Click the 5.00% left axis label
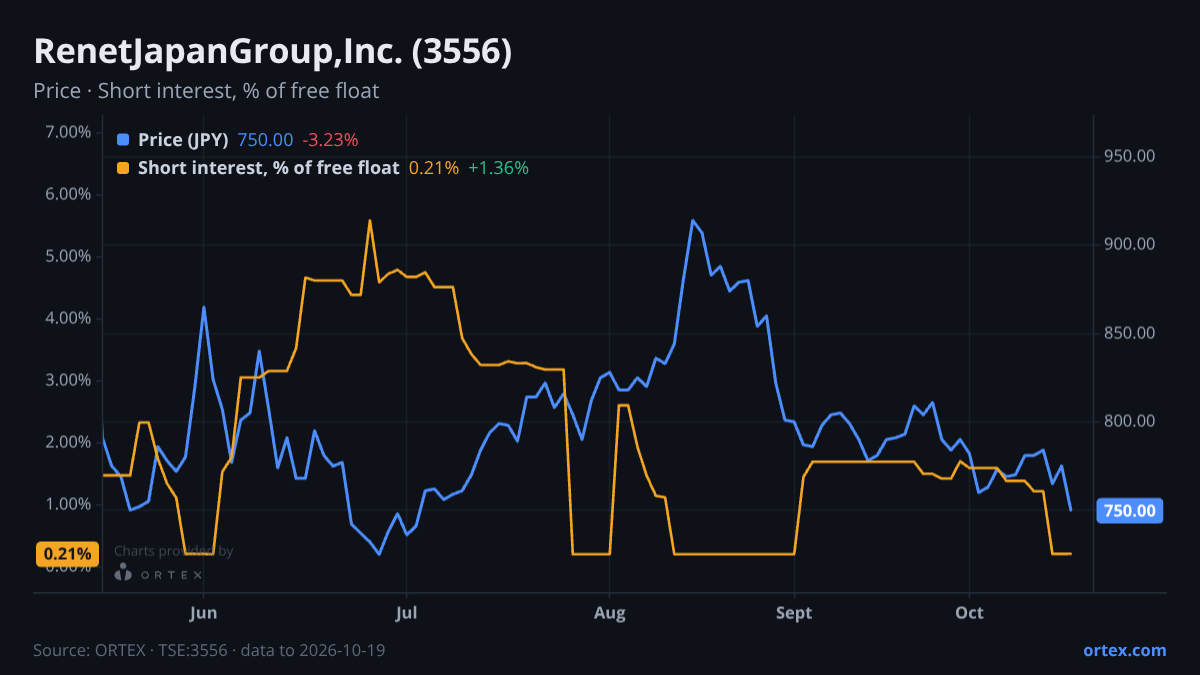This screenshot has width=1200, height=675. coord(68,256)
